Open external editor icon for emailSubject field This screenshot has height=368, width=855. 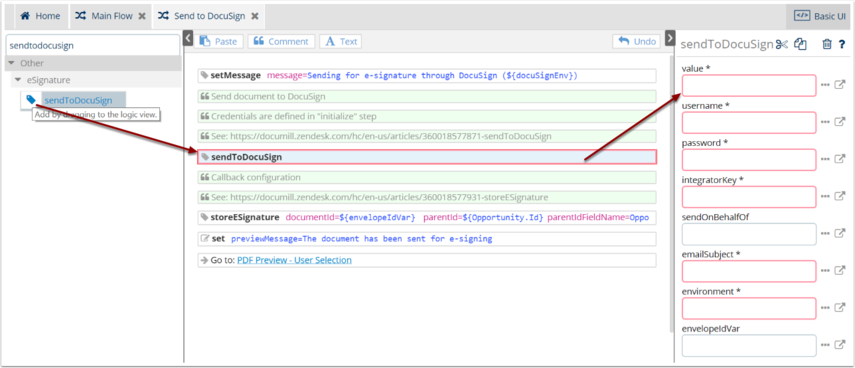[x=840, y=270]
